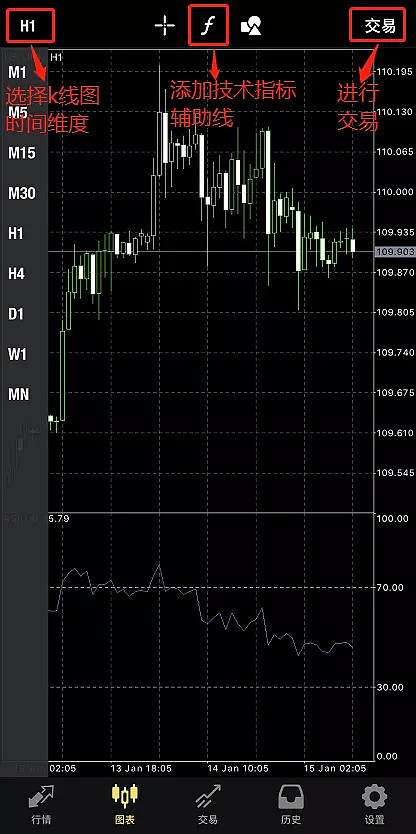416x834 pixels.
Task: Choose W1 from the timeframe list
Action: 18,354
